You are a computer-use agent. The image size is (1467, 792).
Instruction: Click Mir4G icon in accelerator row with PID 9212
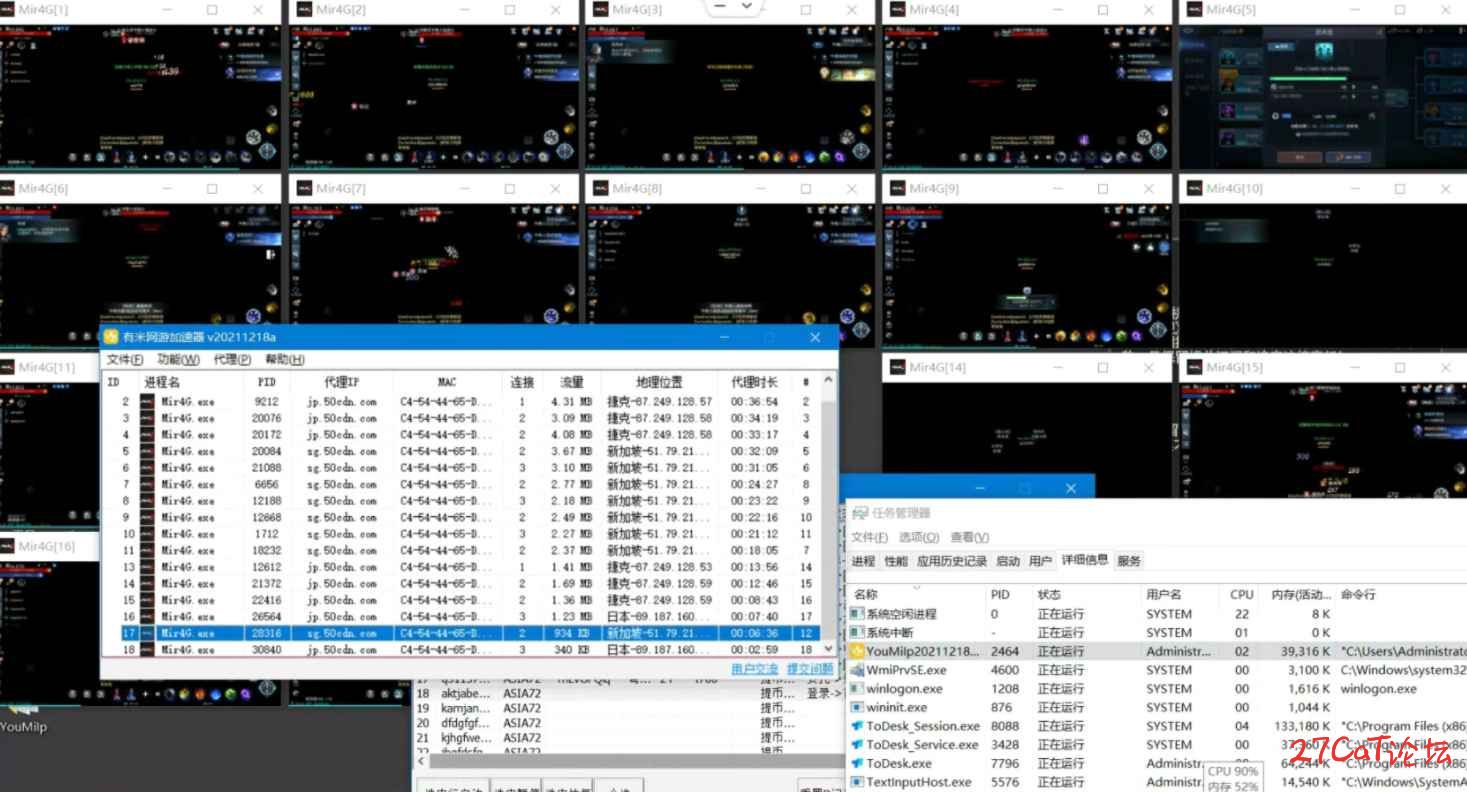(x=147, y=402)
